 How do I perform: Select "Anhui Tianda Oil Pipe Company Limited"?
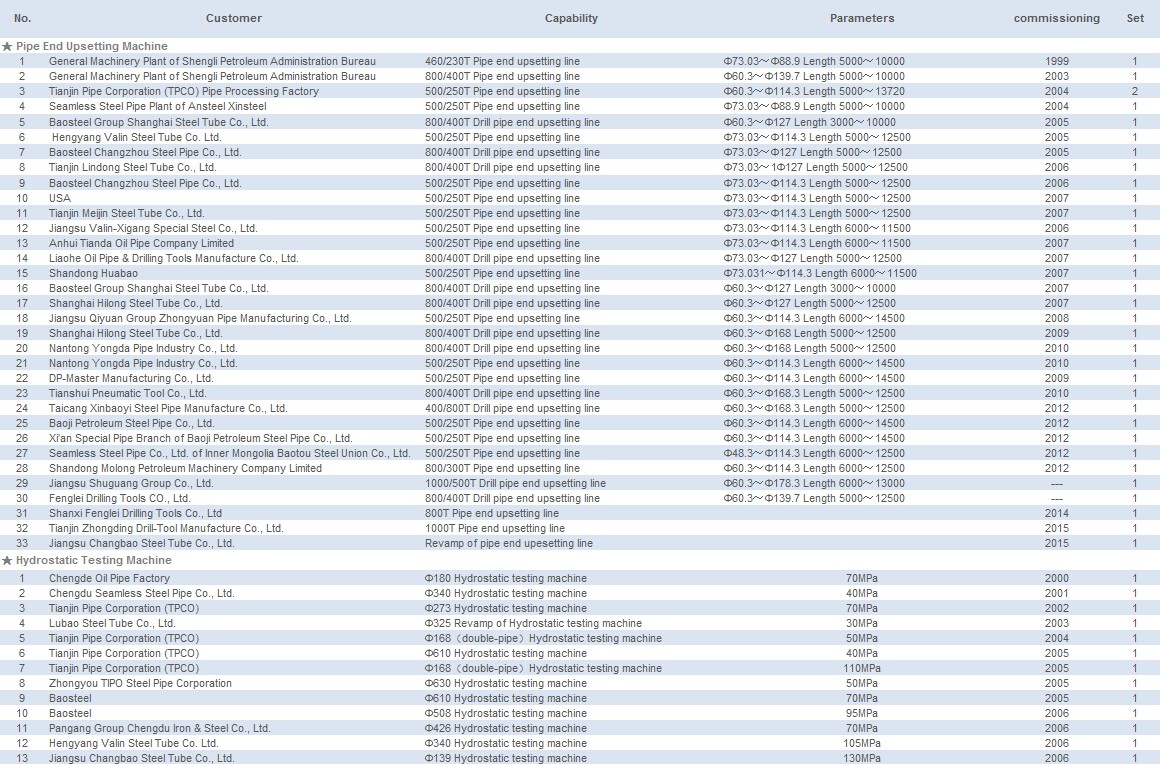pyautogui.click(x=141, y=243)
